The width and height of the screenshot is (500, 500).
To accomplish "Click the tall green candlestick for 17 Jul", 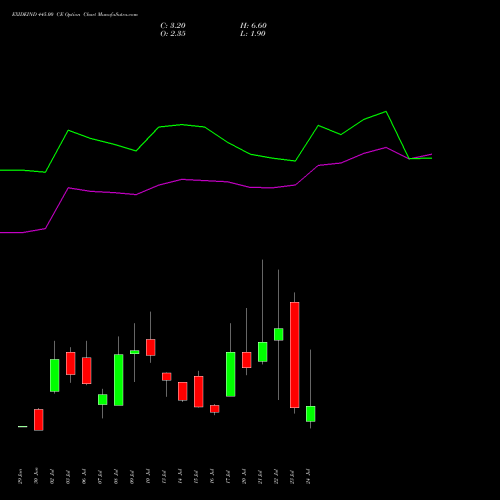I will tap(231, 374).
